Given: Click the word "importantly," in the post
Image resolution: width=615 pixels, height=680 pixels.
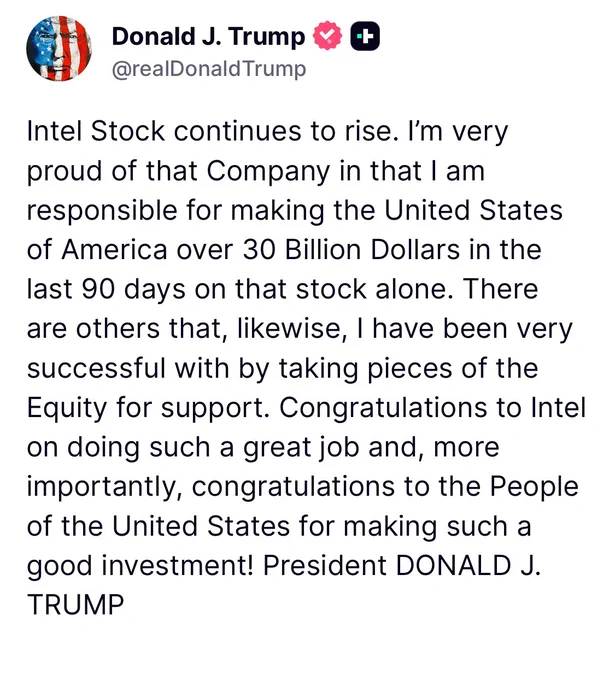Looking at the screenshot, I should click(x=105, y=487).
